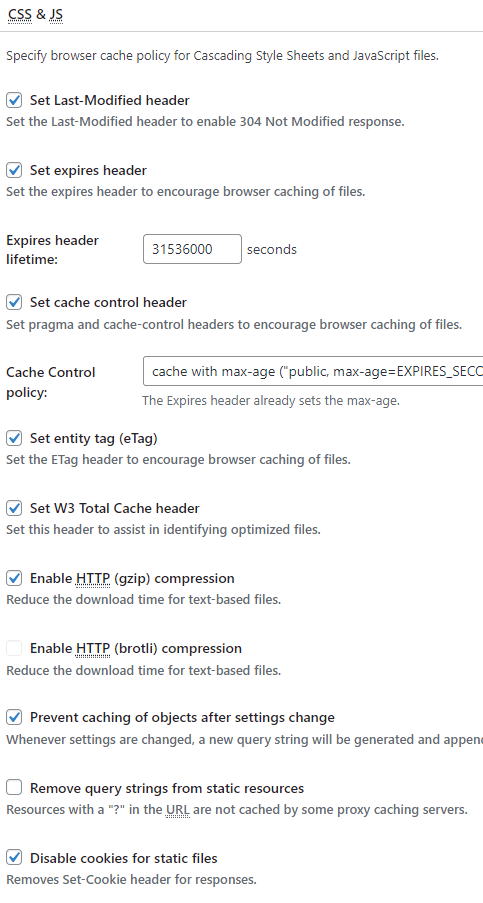Click the Set entity tag (eTag) label
Image resolution: width=483 pixels, height=903 pixels.
(93, 439)
